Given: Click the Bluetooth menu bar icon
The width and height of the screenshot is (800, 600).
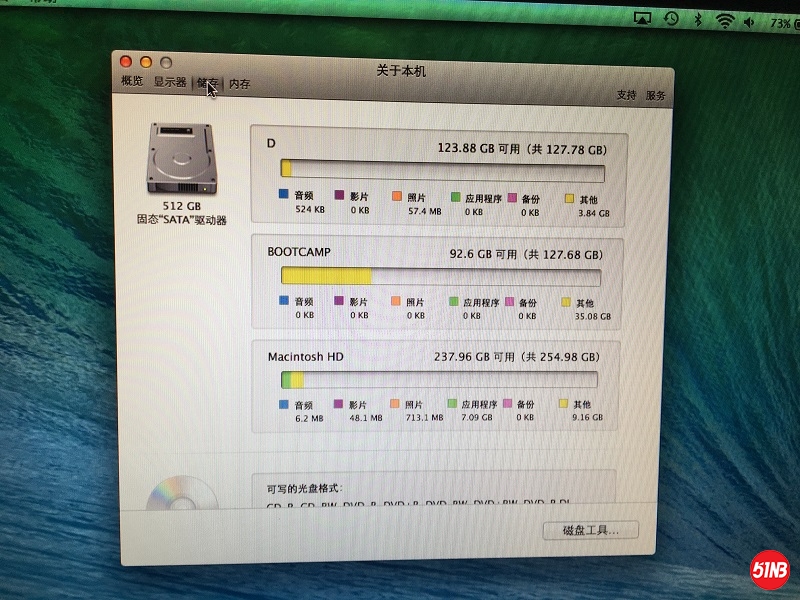Looking at the screenshot, I should pos(698,19).
